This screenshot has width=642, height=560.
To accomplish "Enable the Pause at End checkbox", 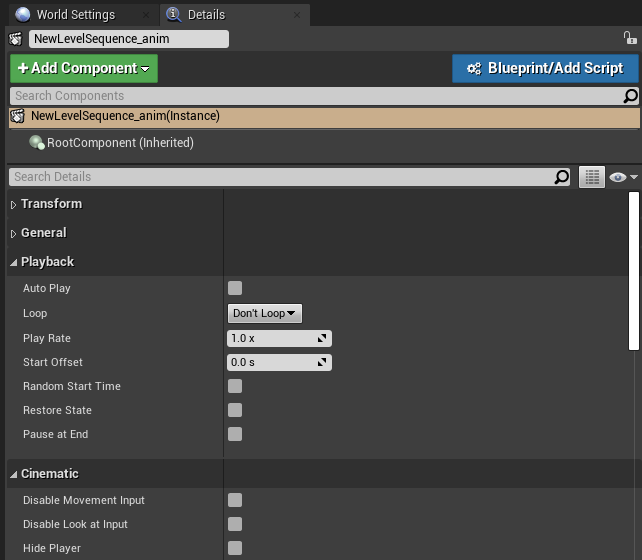I will pos(235,434).
